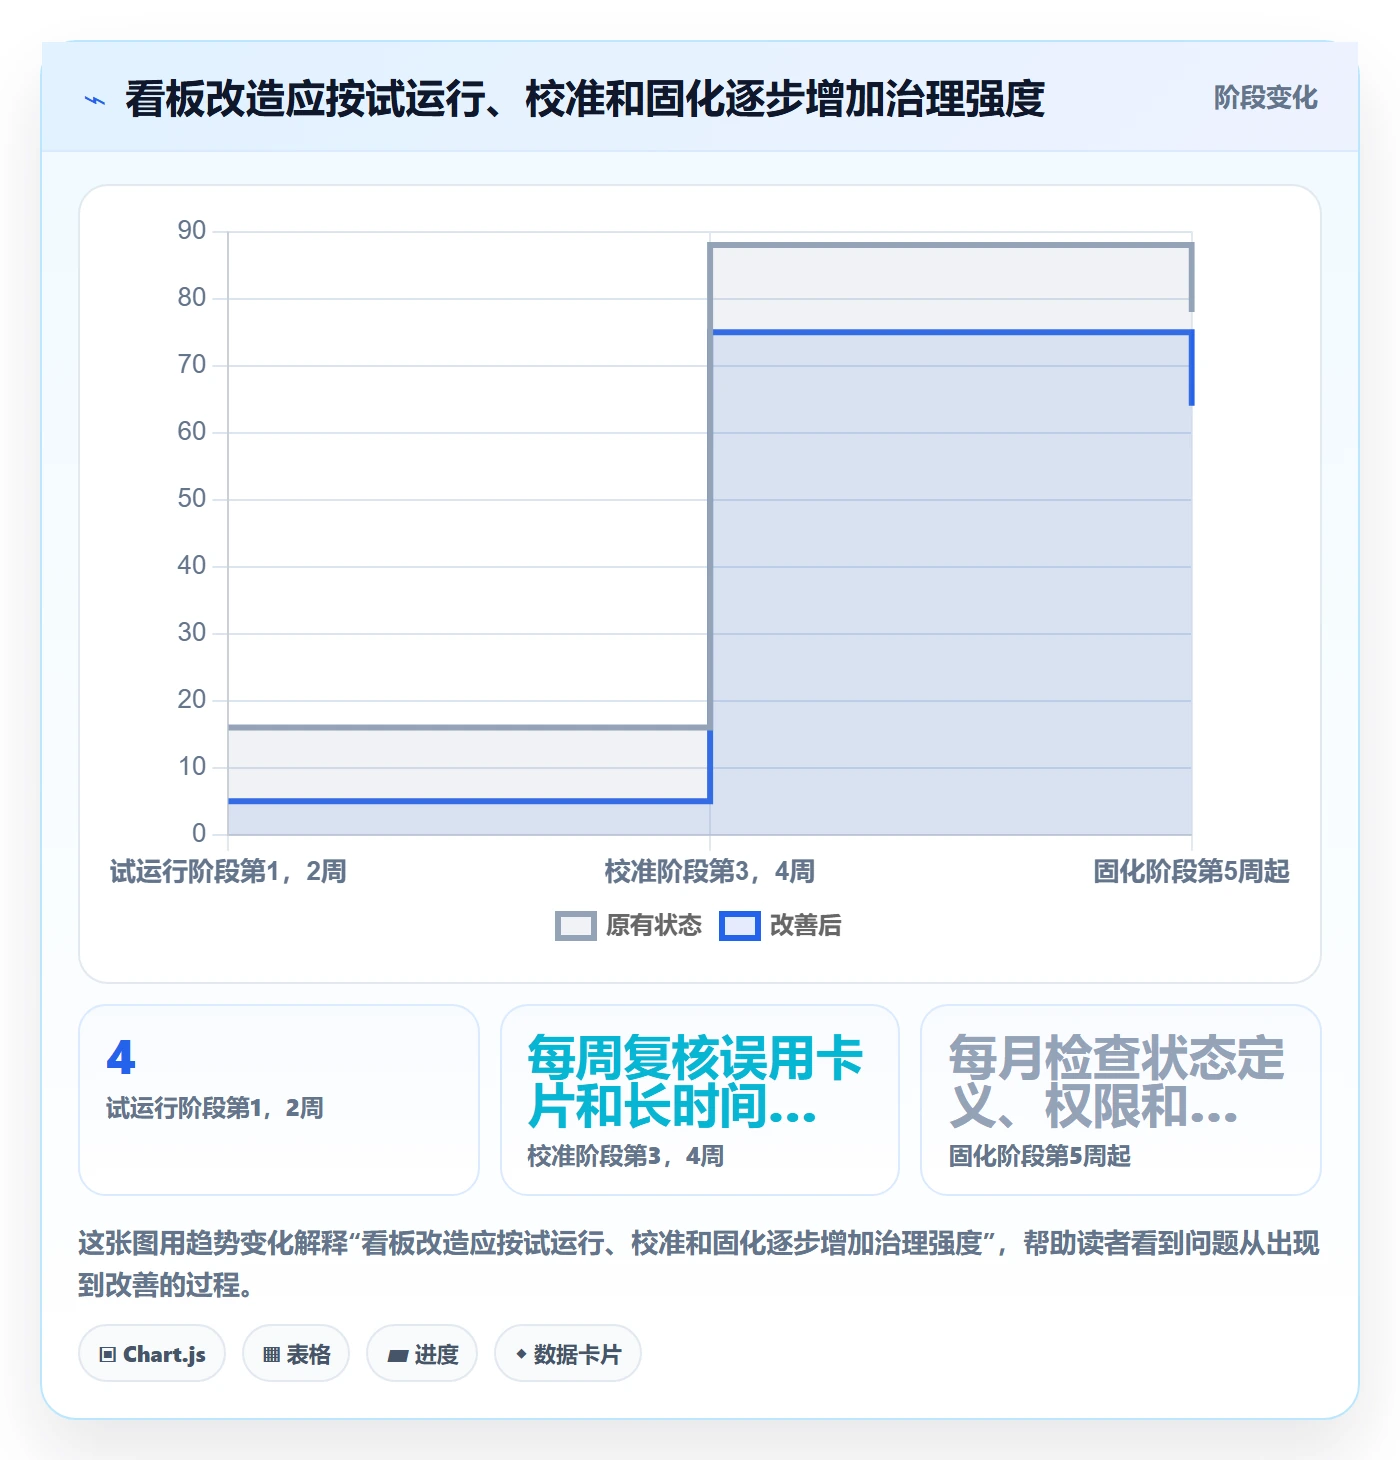Click the 进度 tag icon

[x=398, y=1356]
